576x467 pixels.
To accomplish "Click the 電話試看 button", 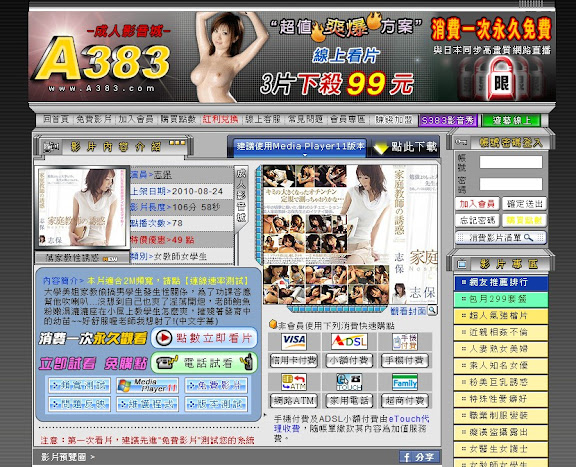I will tap(204, 363).
